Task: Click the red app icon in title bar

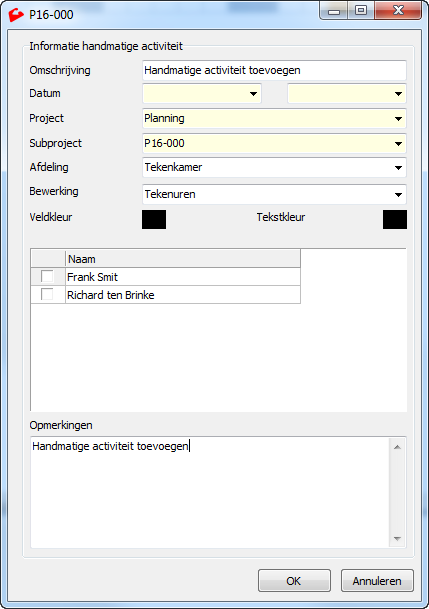Action: (16, 15)
